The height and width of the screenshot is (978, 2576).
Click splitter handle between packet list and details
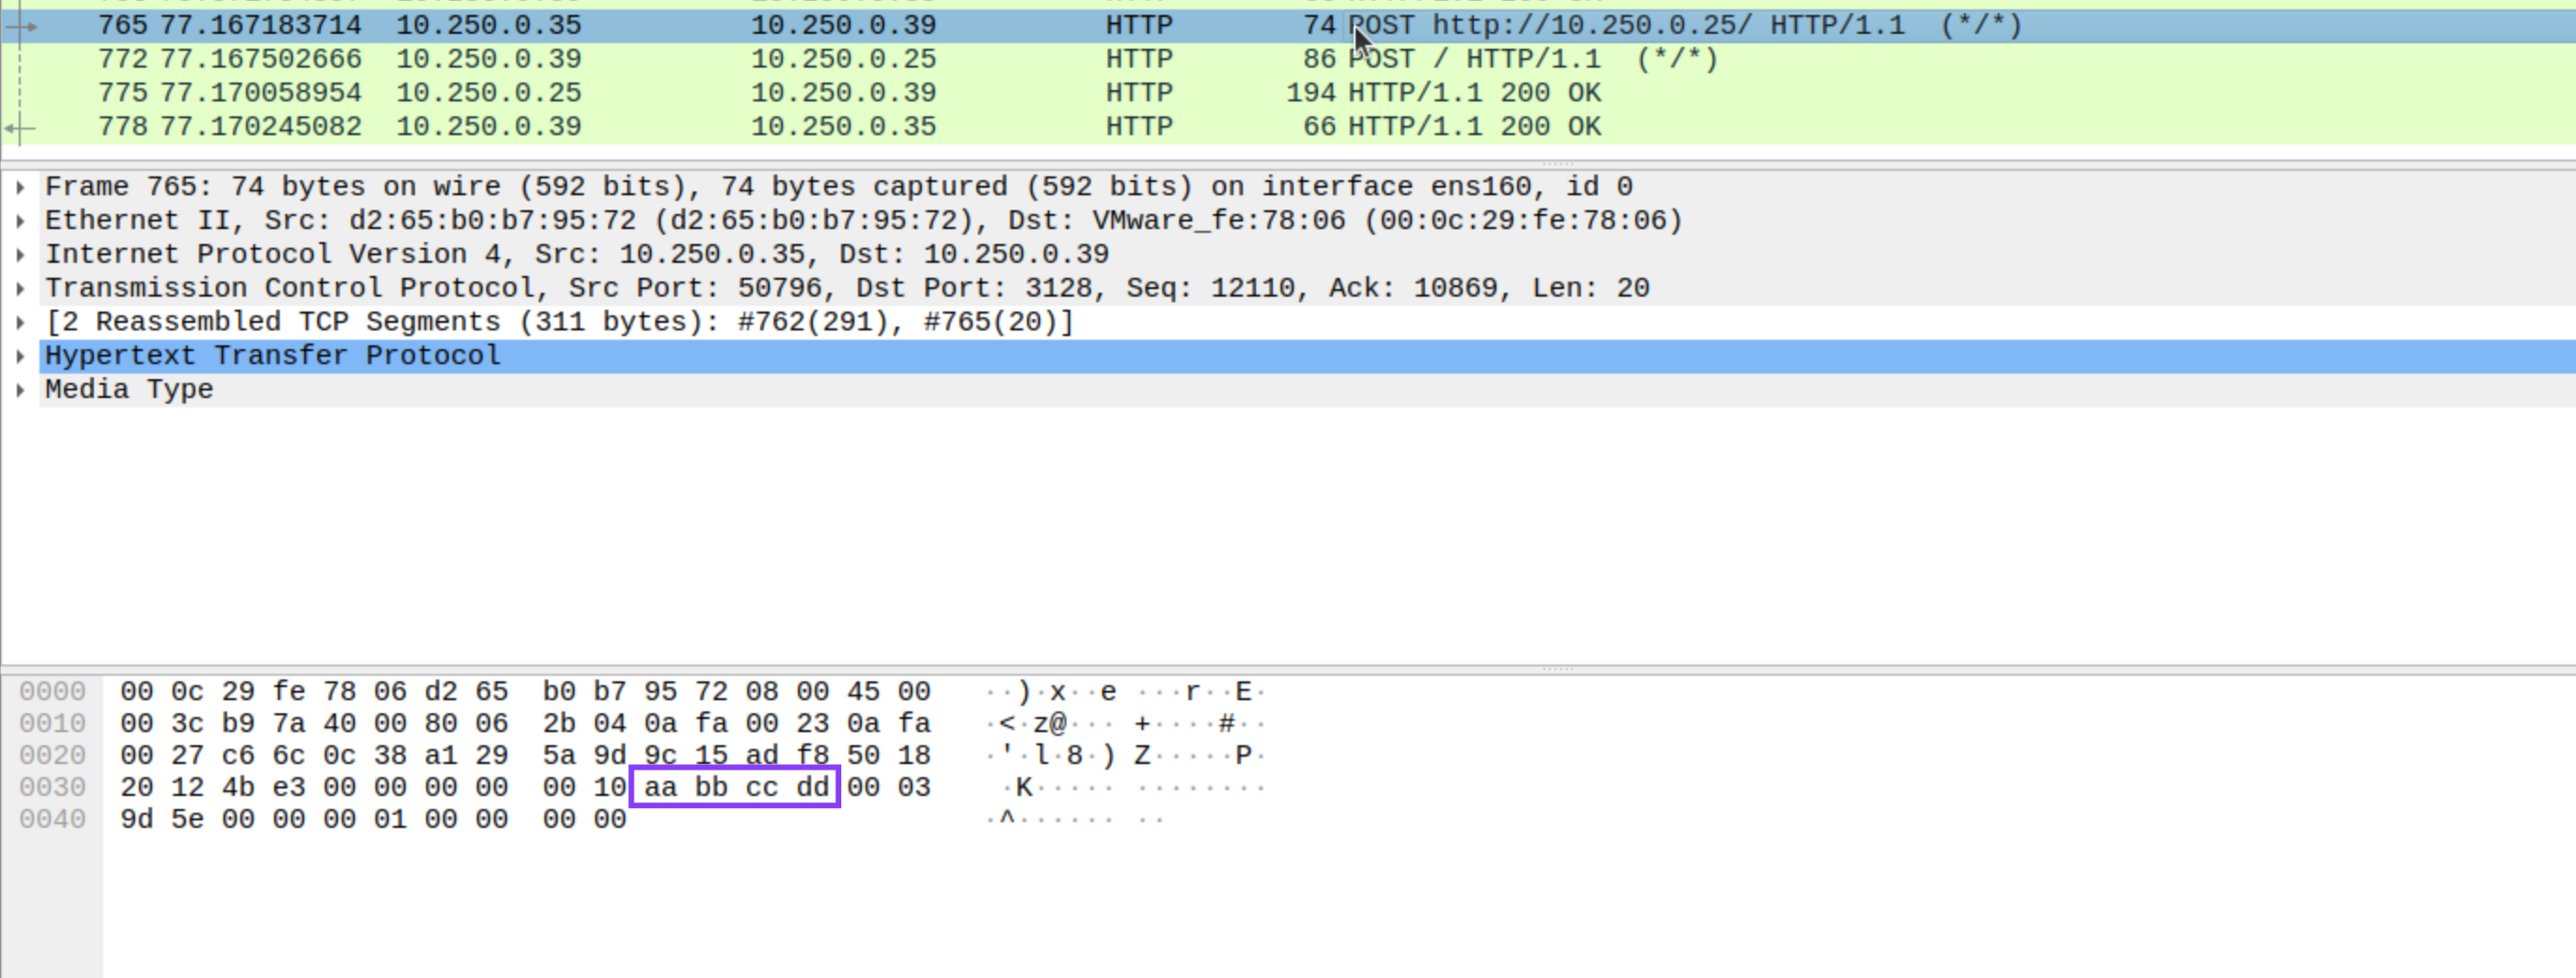tap(1557, 163)
